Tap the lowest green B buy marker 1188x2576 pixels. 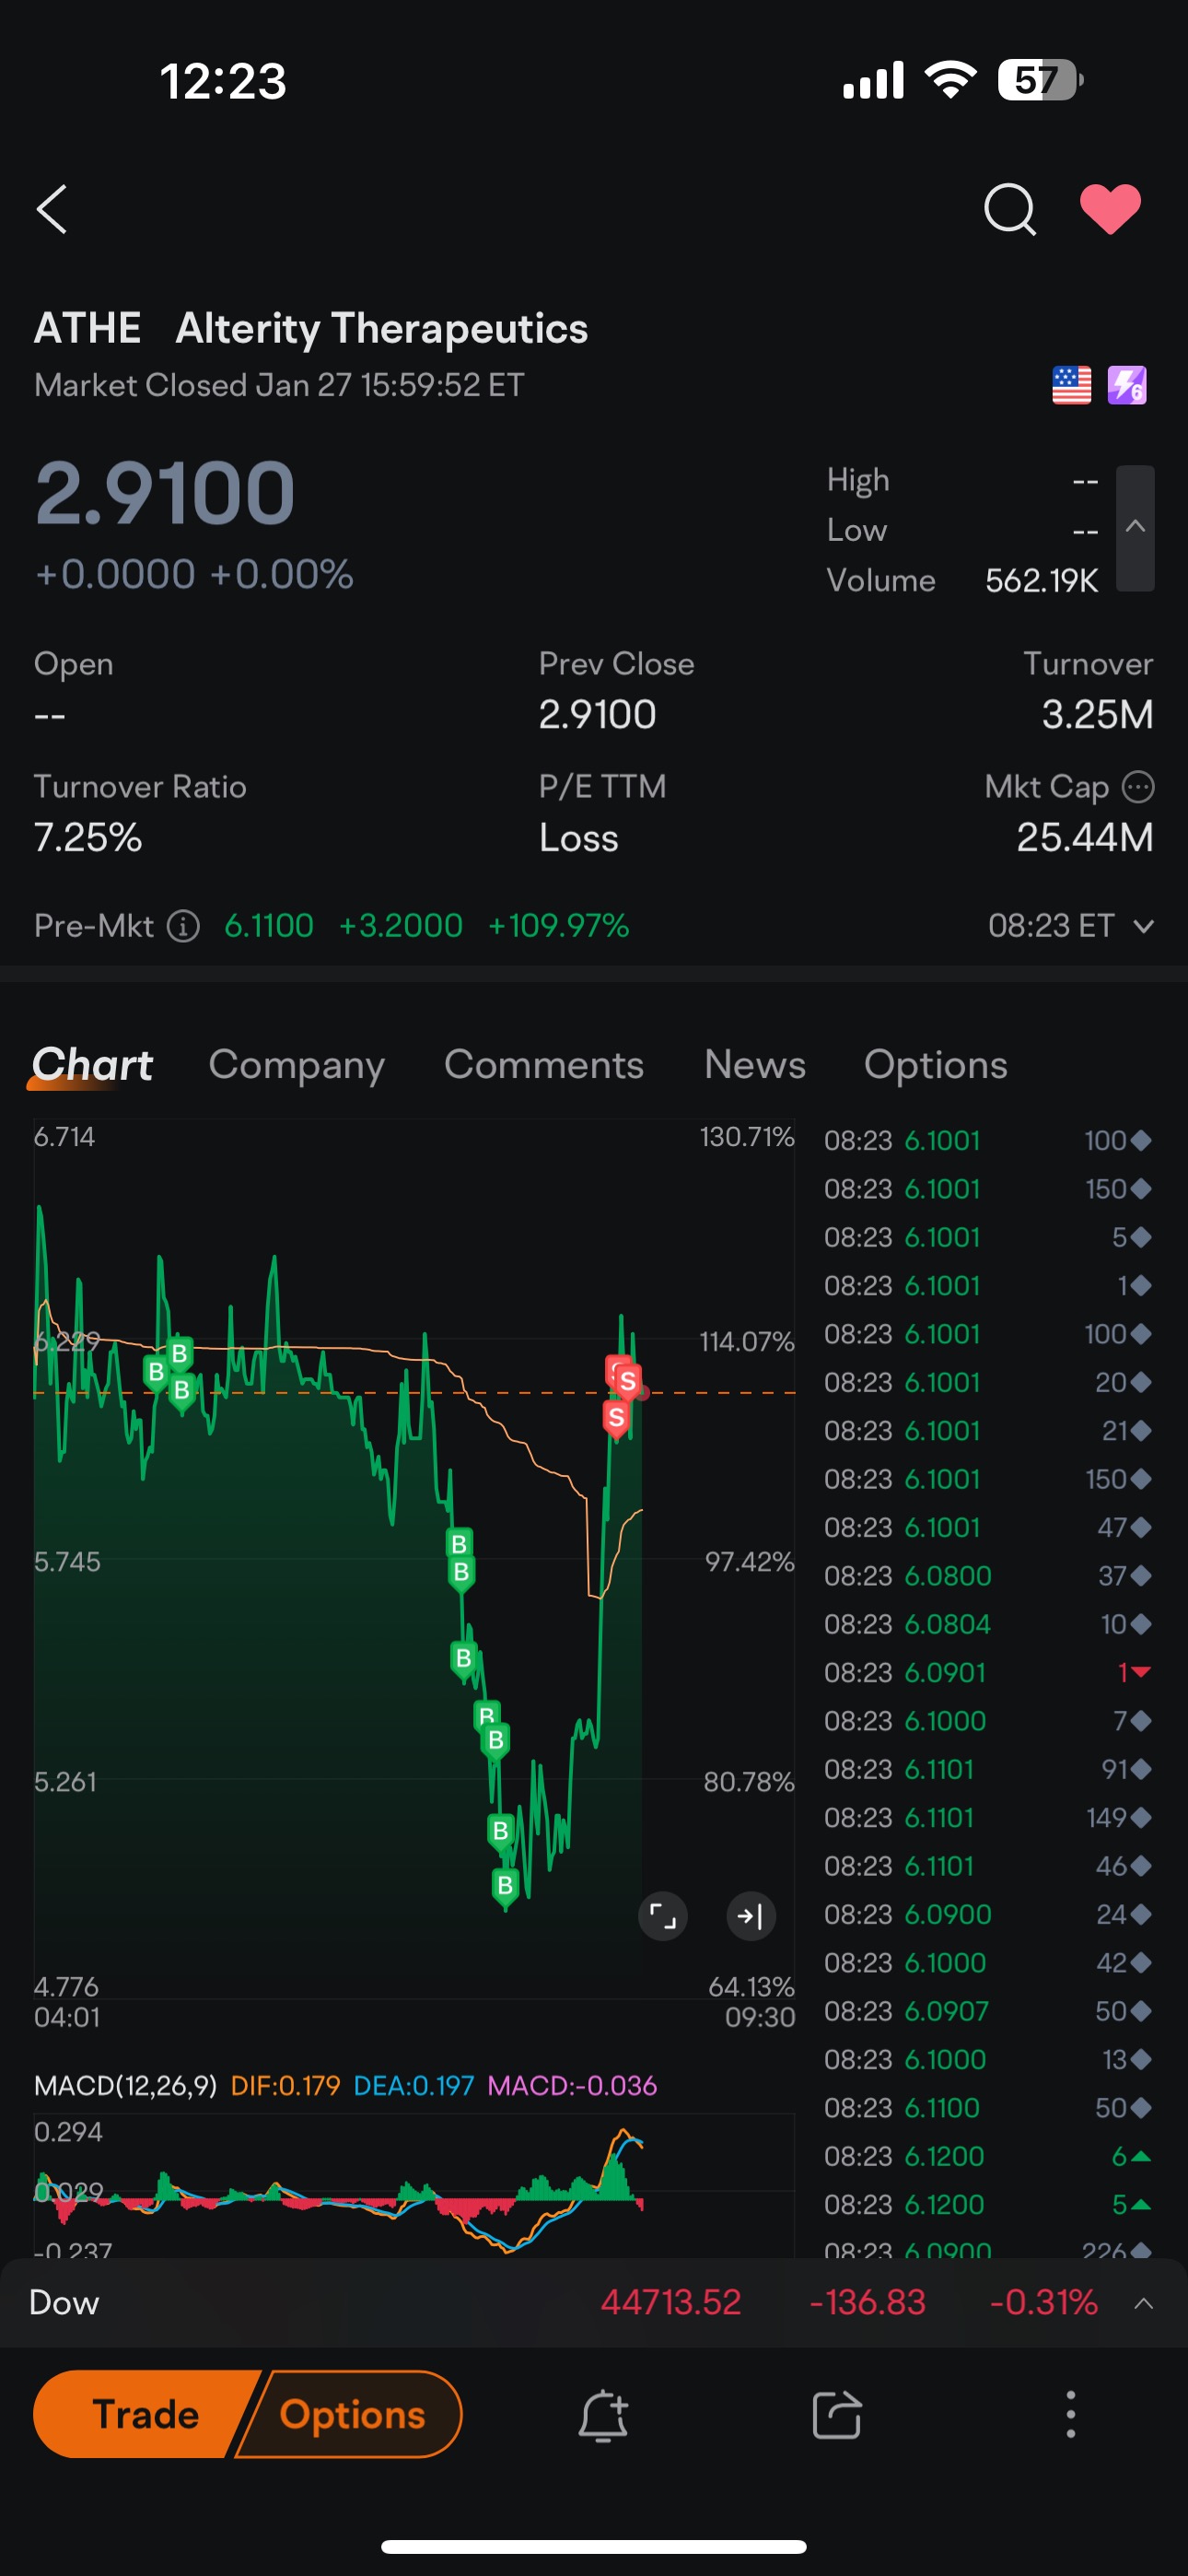[505, 1887]
